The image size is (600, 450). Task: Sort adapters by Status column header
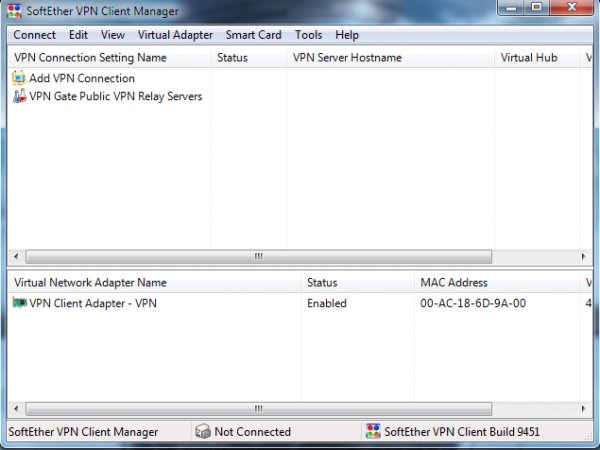pos(358,282)
